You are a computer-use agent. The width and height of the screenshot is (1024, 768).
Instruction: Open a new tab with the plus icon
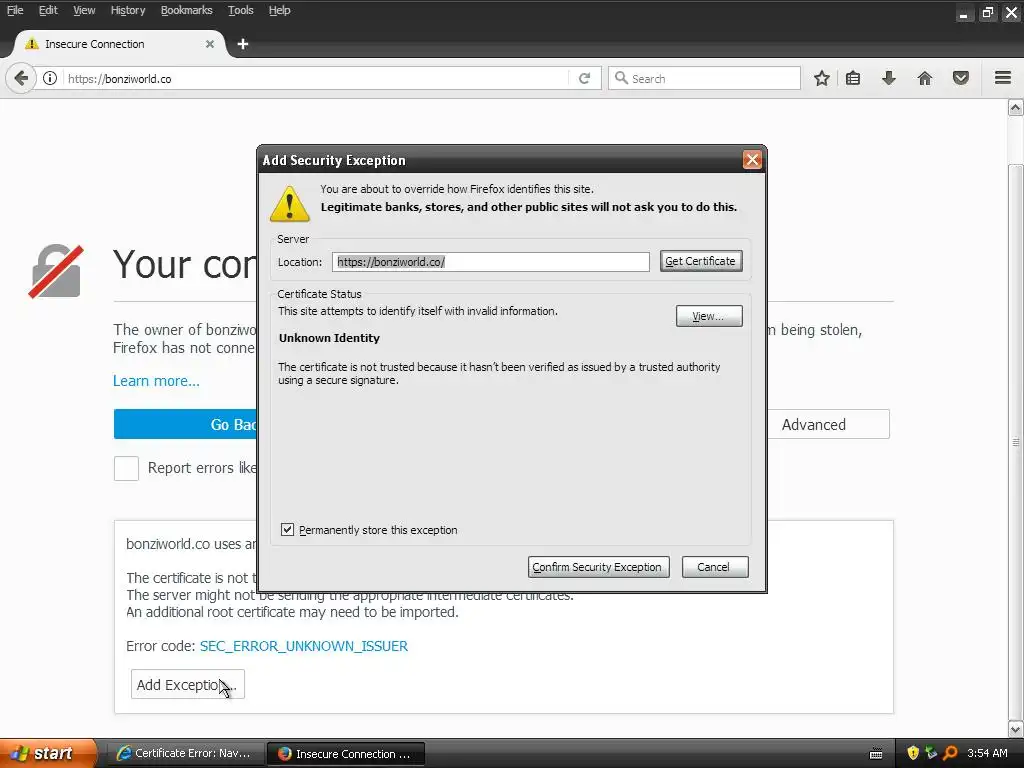click(x=243, y=44)
